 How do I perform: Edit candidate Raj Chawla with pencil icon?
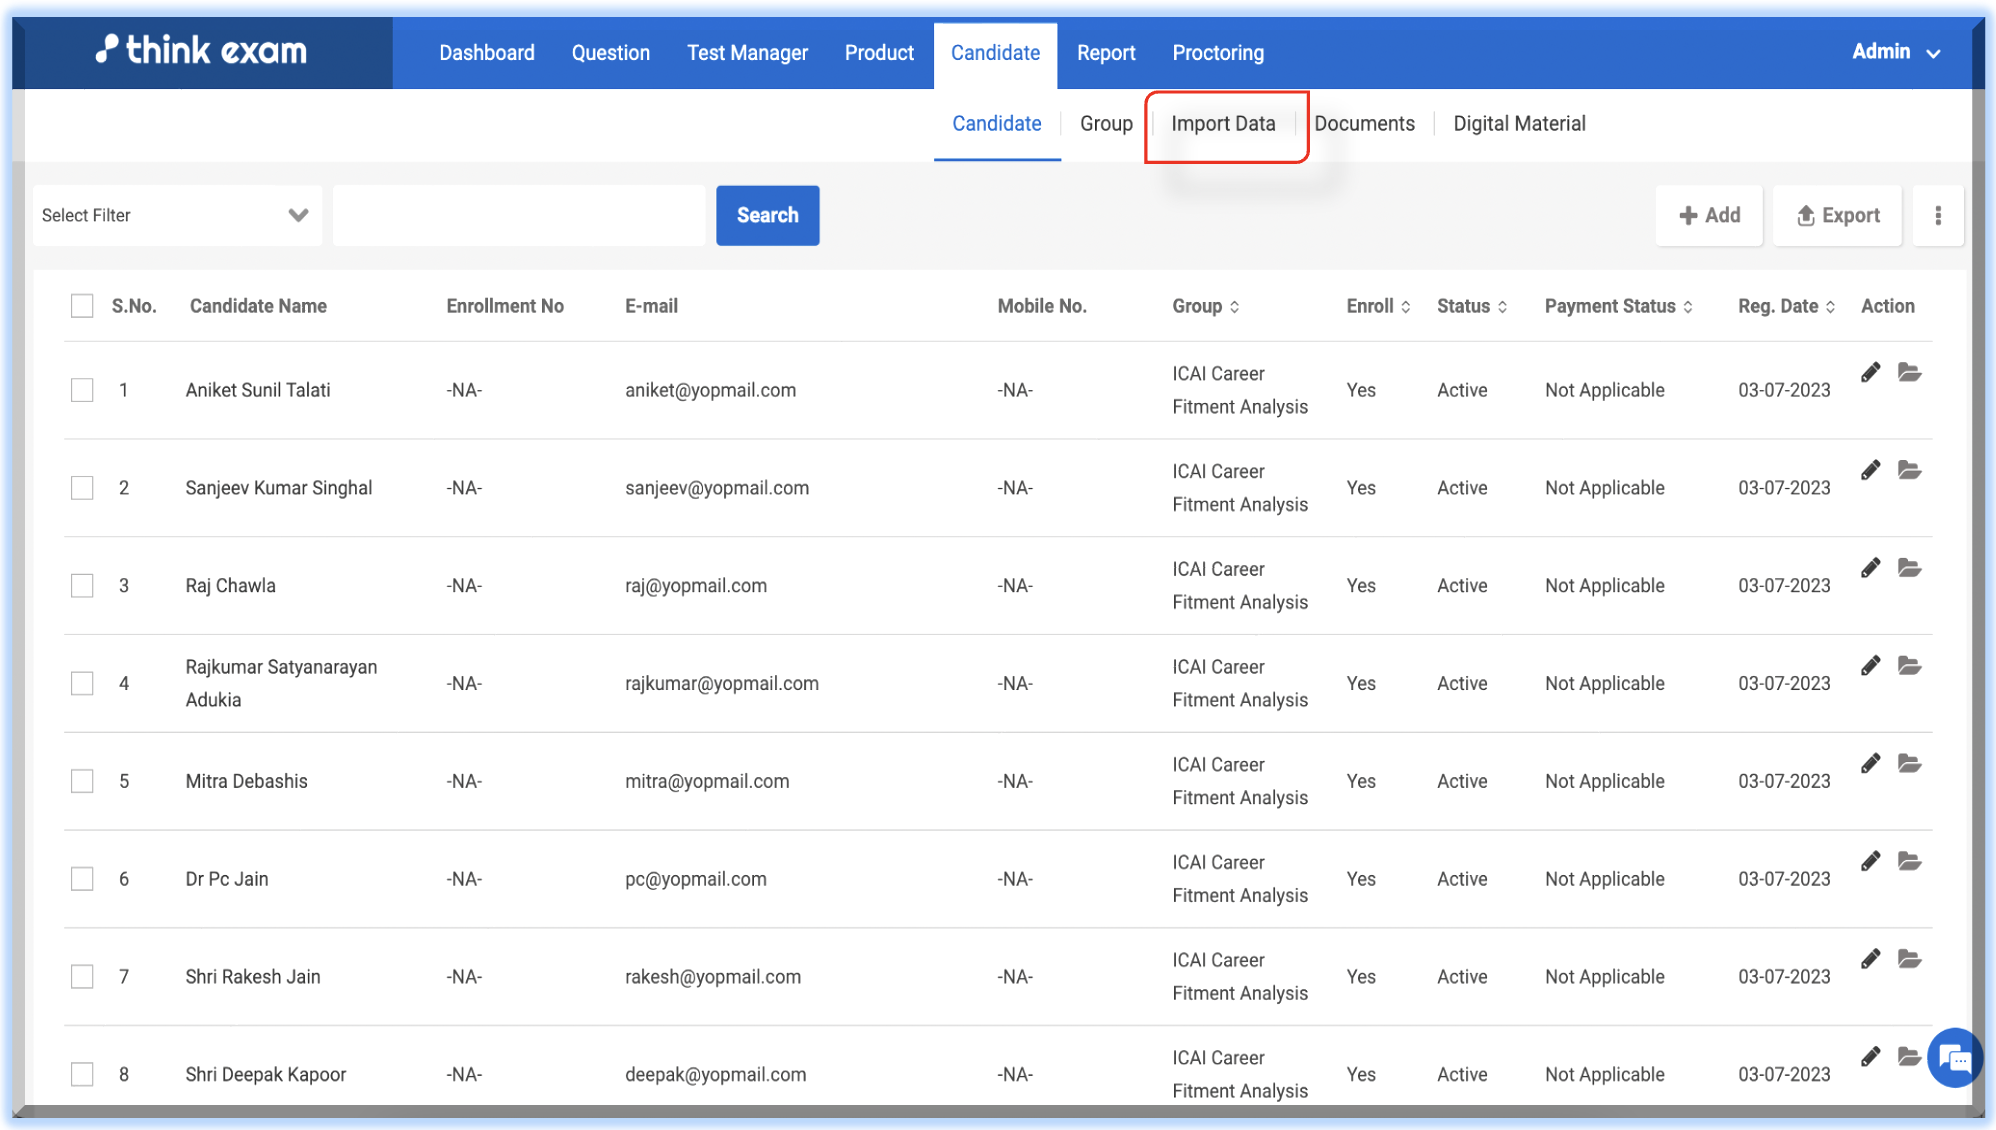tap(1870, 568)
